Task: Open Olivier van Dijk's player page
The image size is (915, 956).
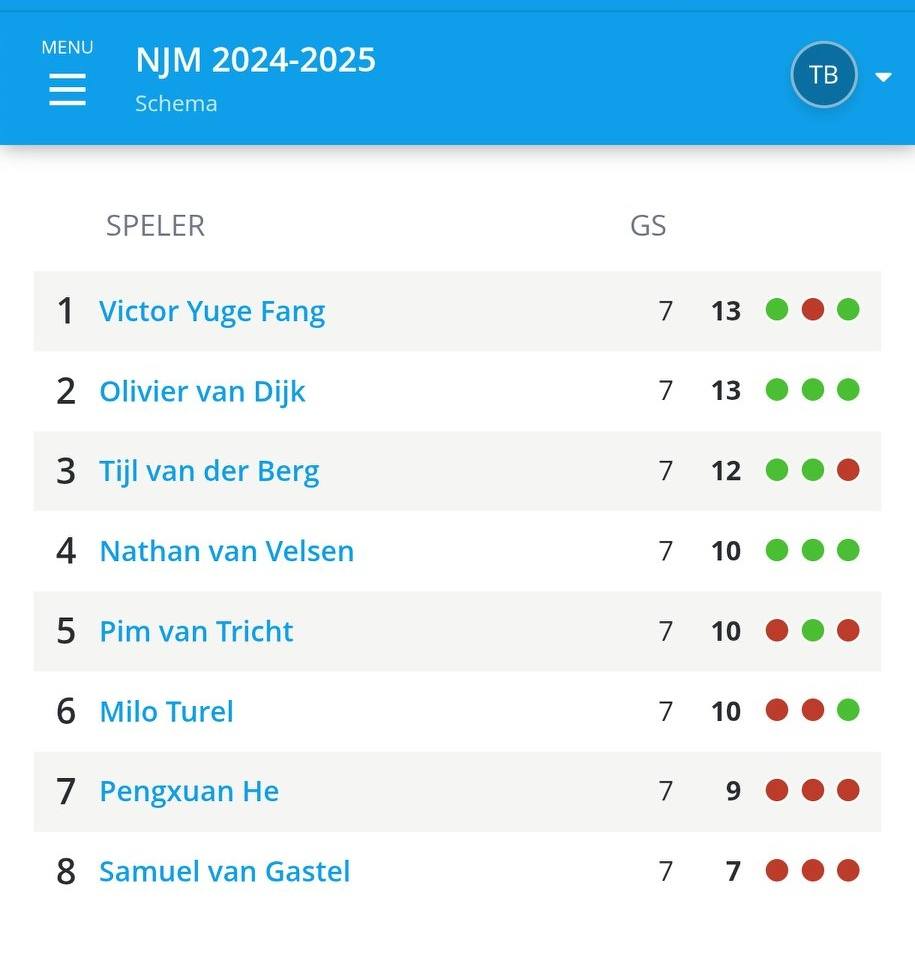Action: pyautogui.click(x=202, y=391)
